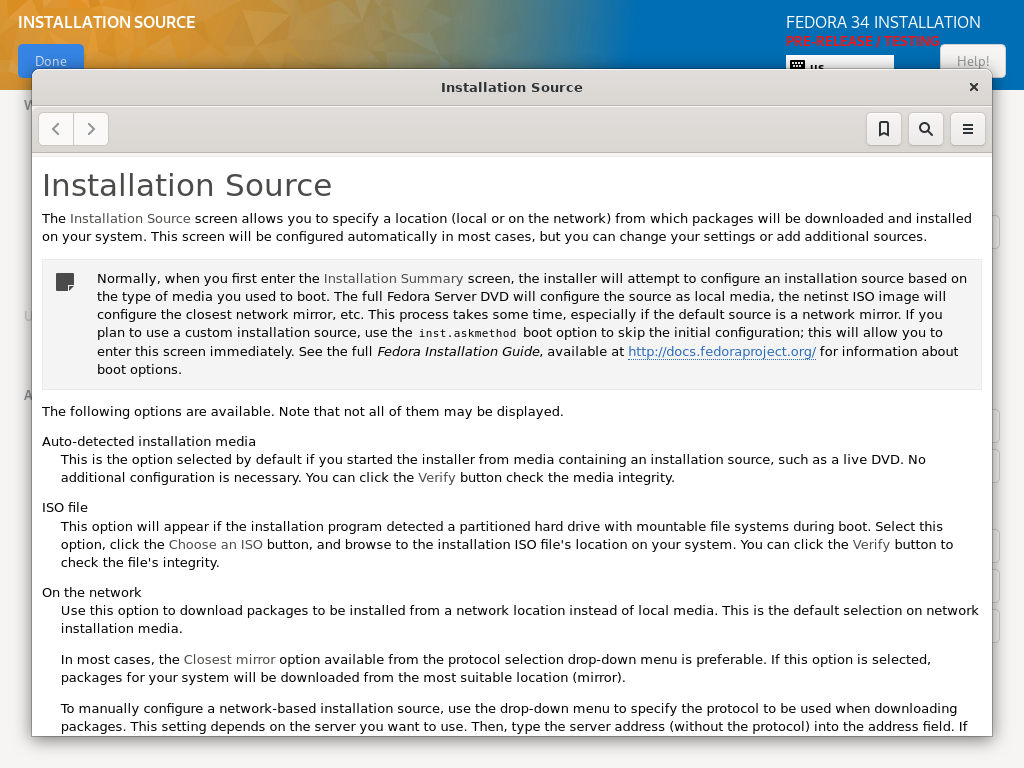Click the 'PRE-RELEASE / TESTING' label

[862, 41]
